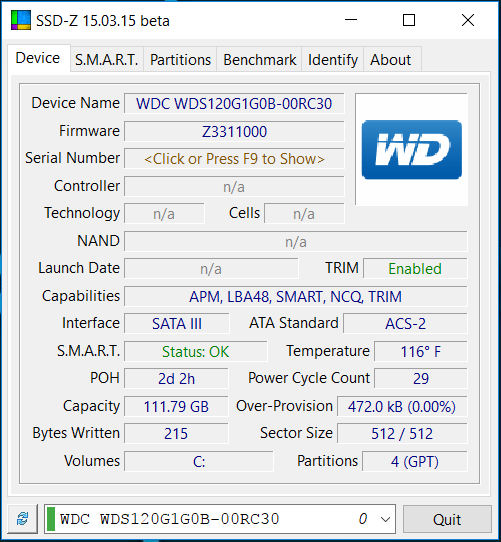Click the TRIM Enabled value
Viewport: 501px width, 542px height.
(x=415, y=269)
